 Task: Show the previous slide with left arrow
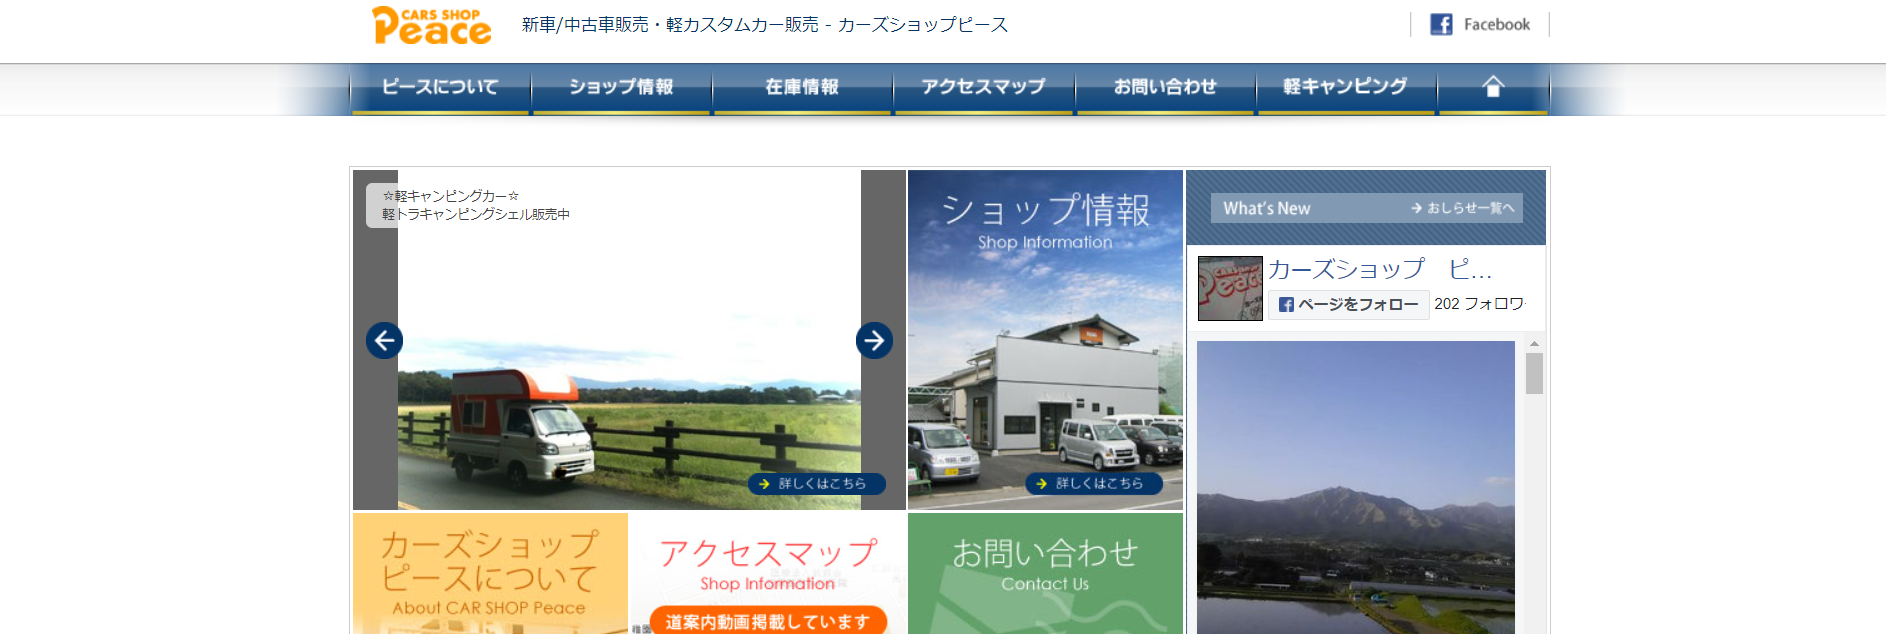(384, 341)
